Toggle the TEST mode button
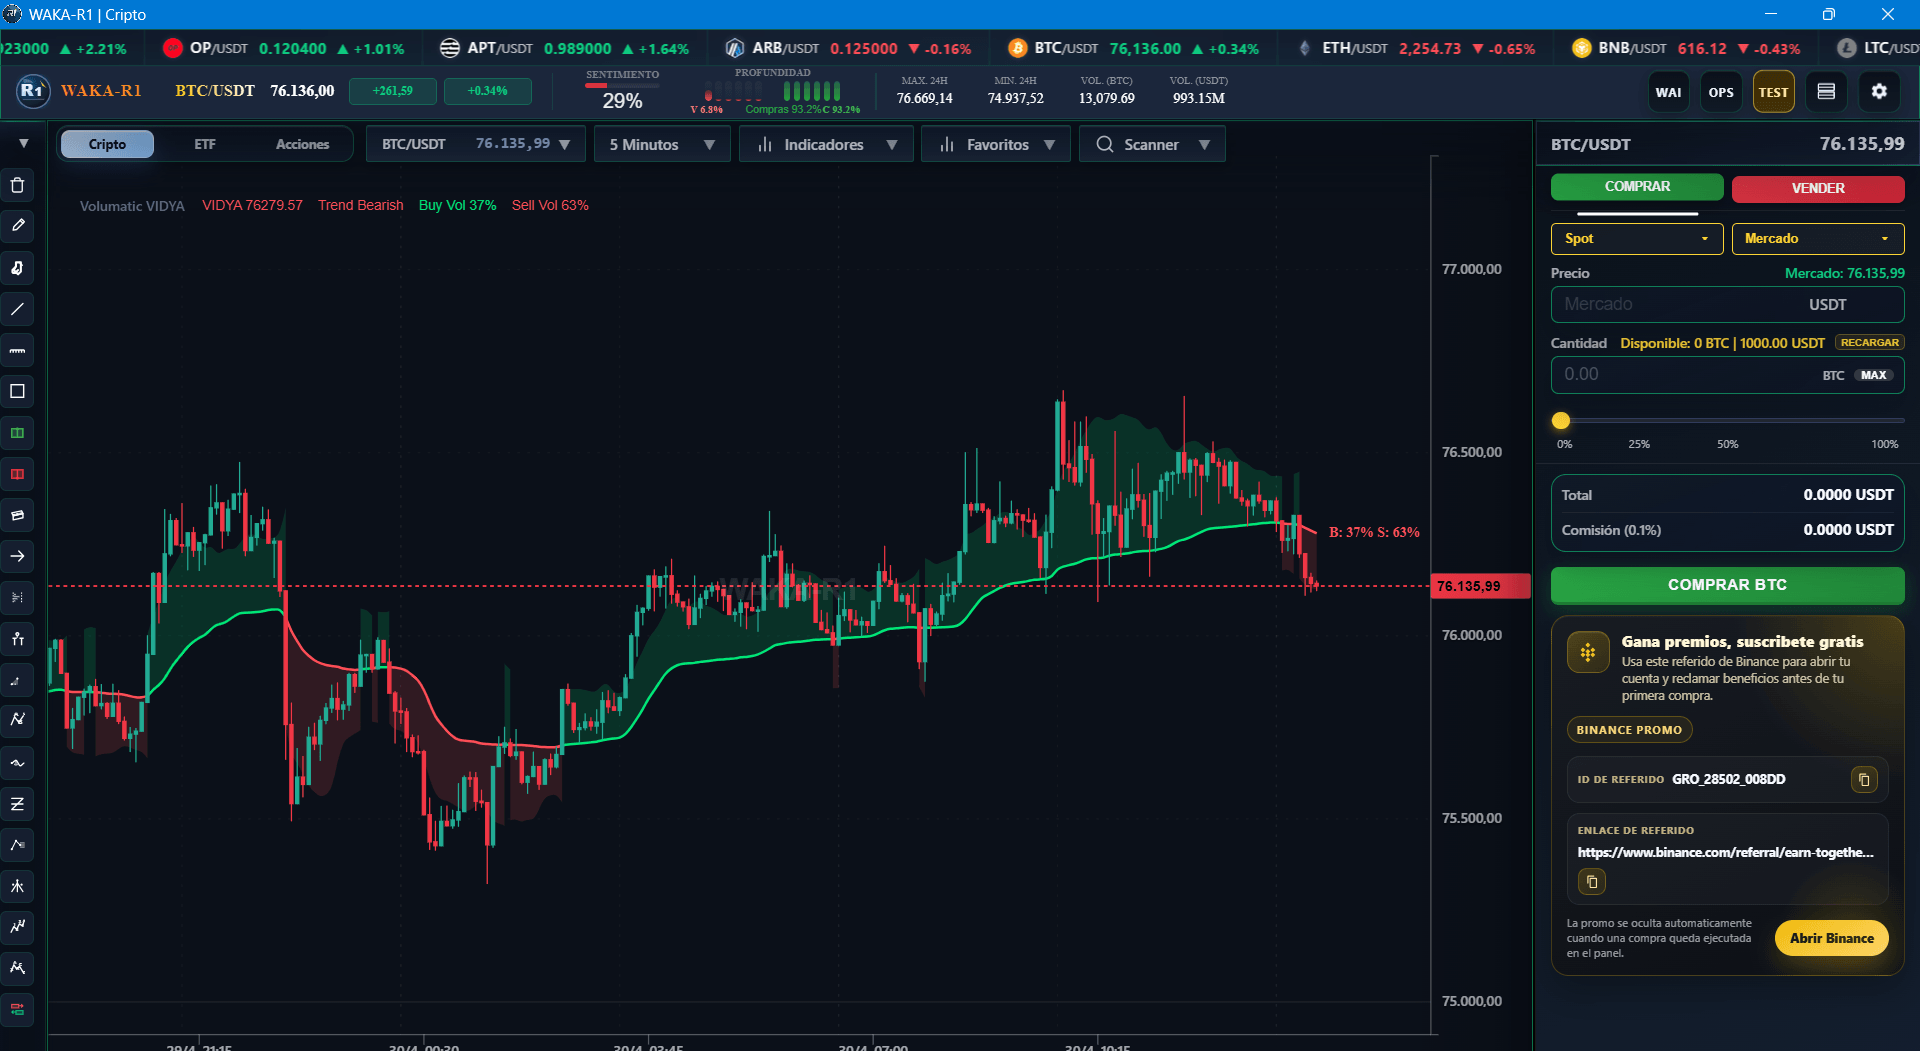 tap(1773, 92)
